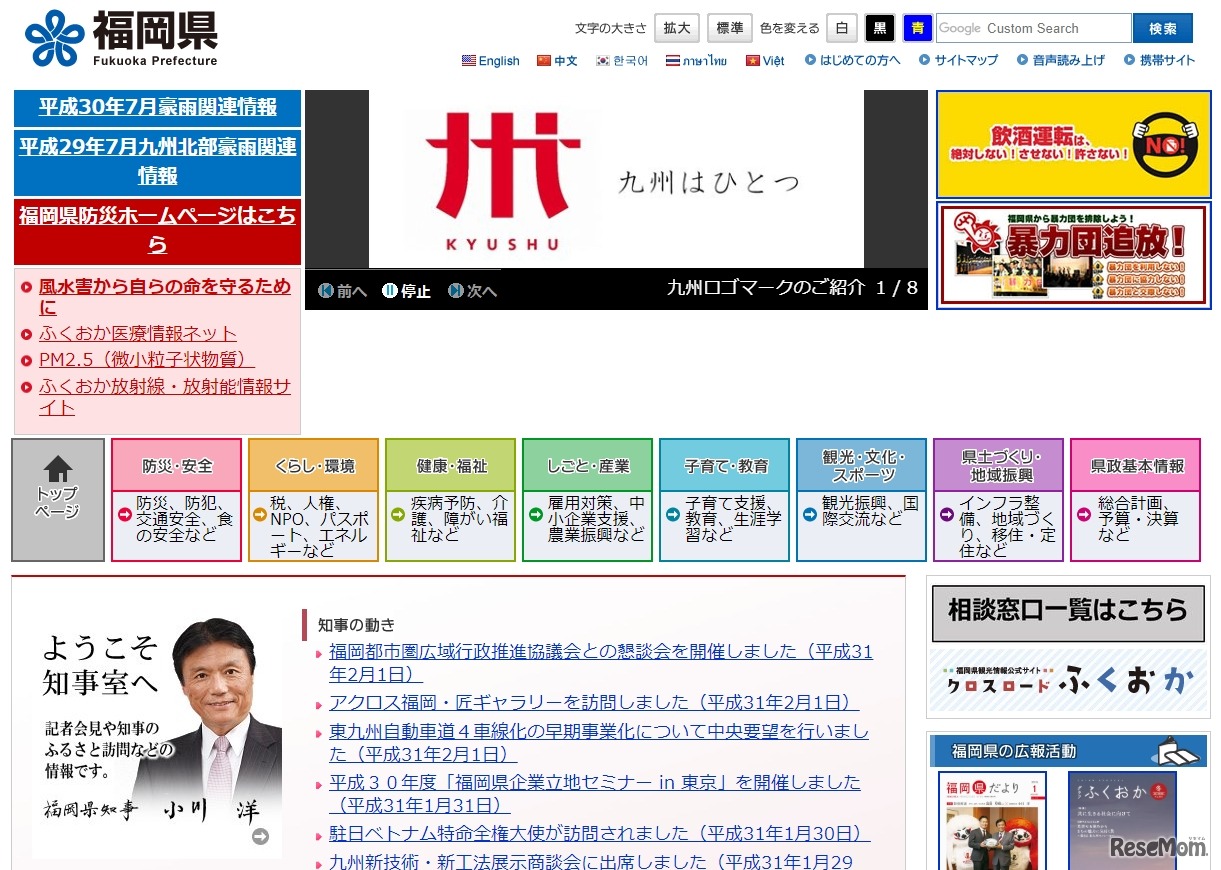Click the home icon Top Page button
This screenshot has width=1221, height=870.
pyautogui.click(x=58, y=500)
